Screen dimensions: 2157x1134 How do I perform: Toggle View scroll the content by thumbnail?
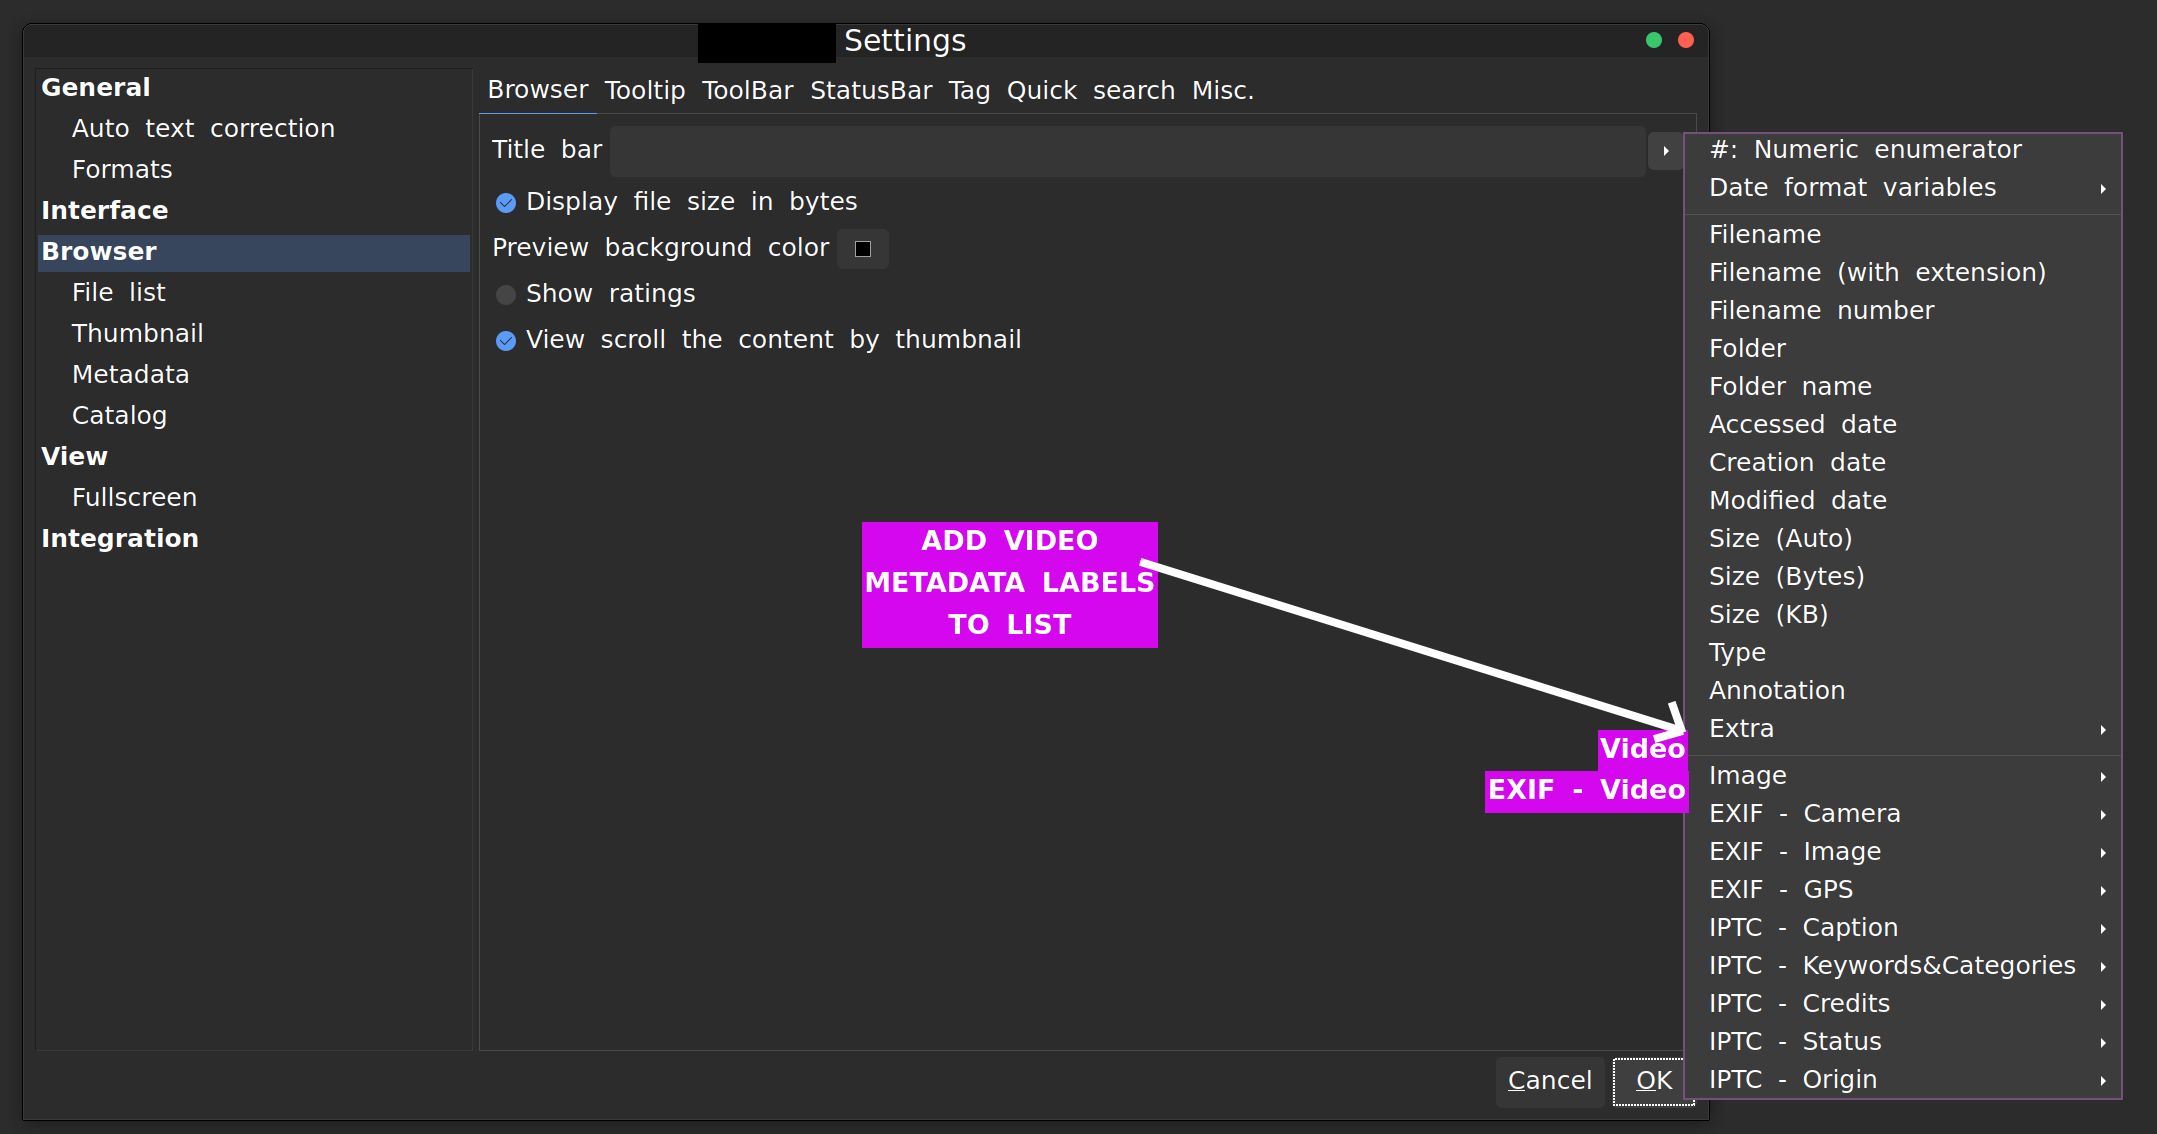click(x=506, y=341)
